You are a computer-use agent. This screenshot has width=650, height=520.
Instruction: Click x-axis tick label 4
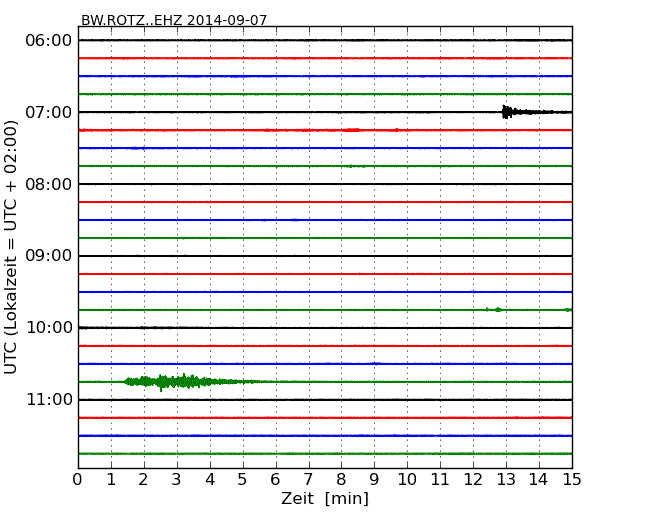[210, 480]
